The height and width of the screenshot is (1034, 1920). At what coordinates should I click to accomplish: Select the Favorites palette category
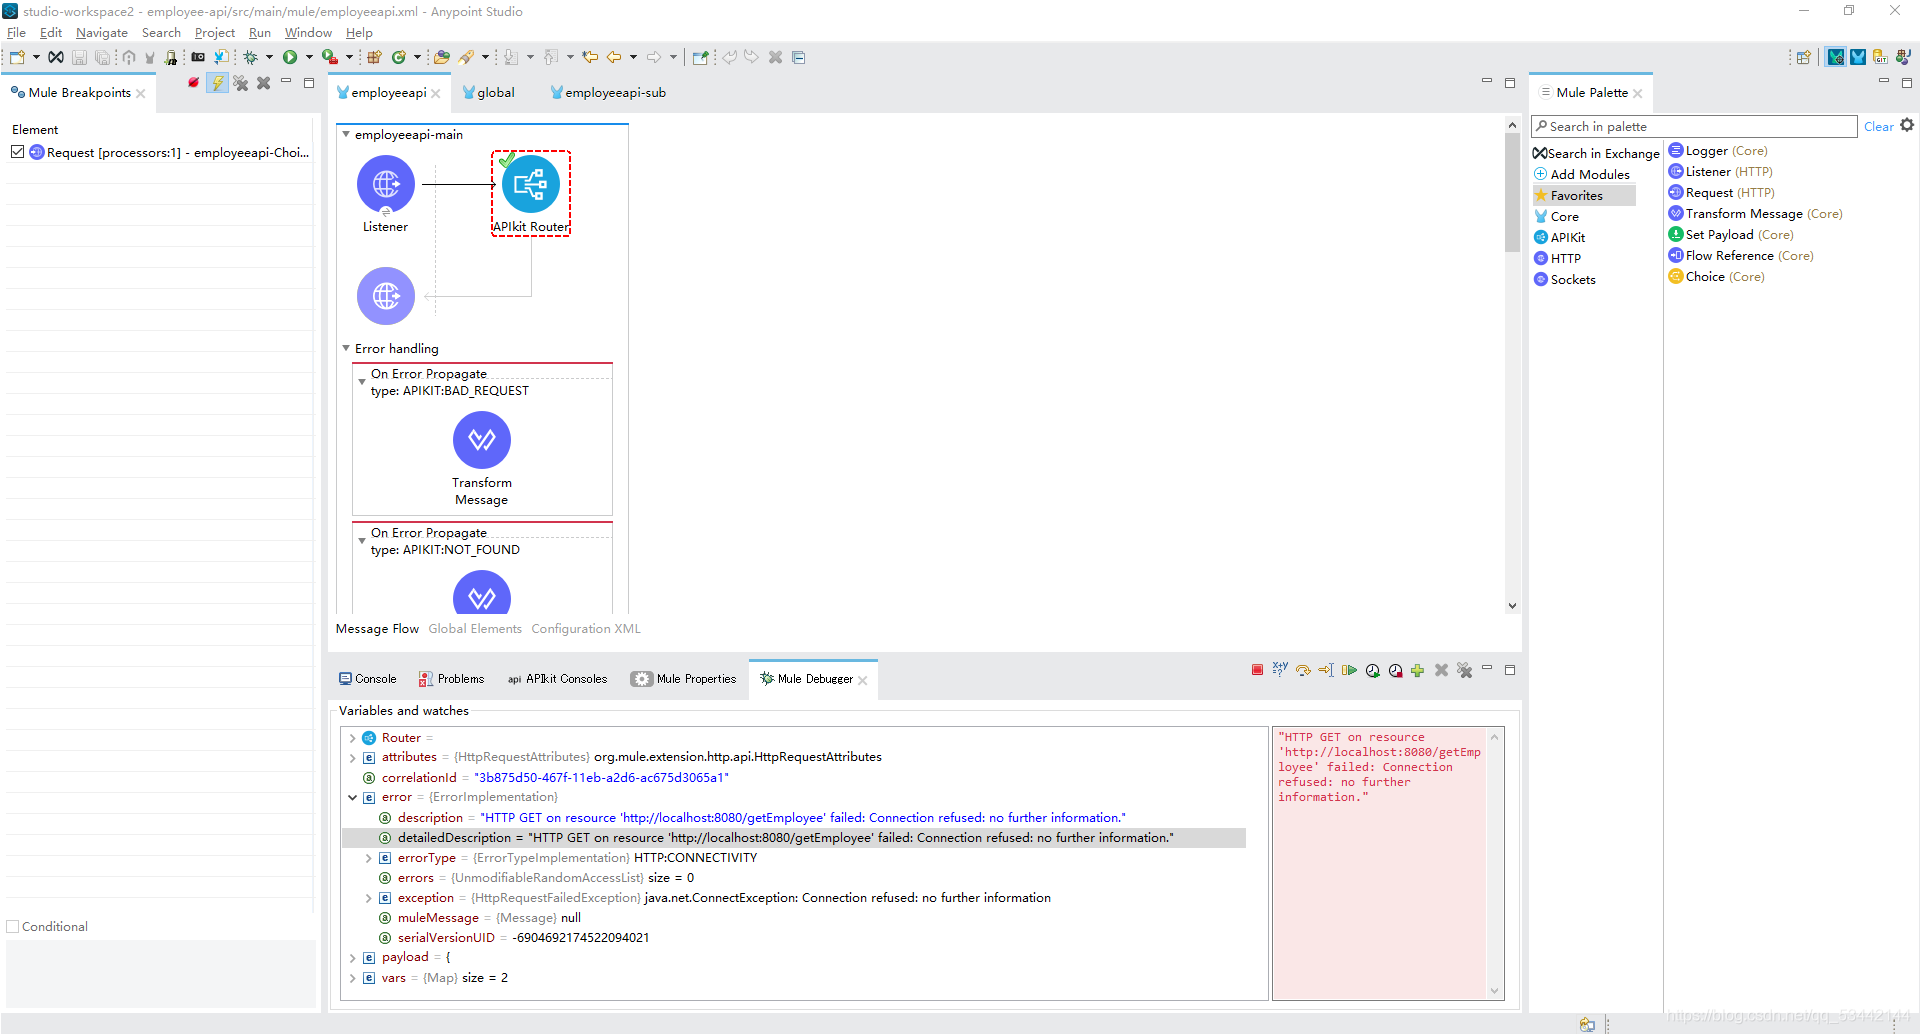point(1584,195)
